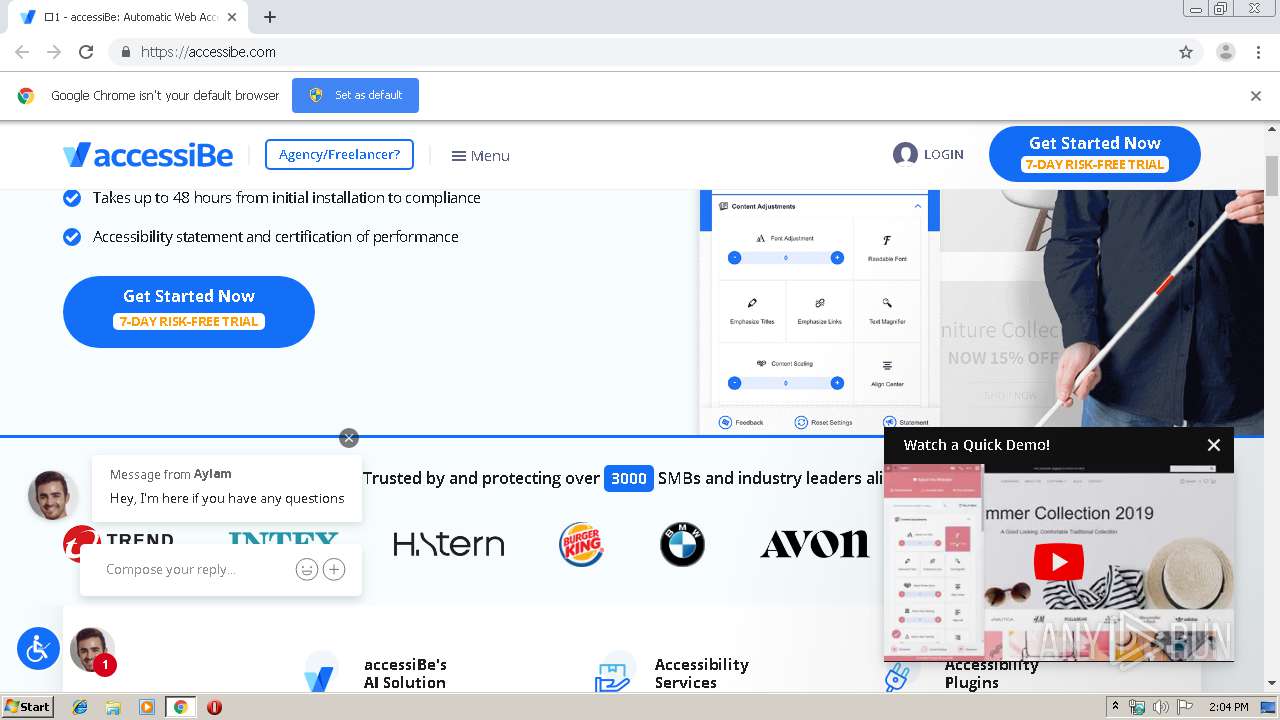The height and width of the screenshot is (720, 1280).
Task: Open chat avatar with notification badge
Action: coord(92,650)
